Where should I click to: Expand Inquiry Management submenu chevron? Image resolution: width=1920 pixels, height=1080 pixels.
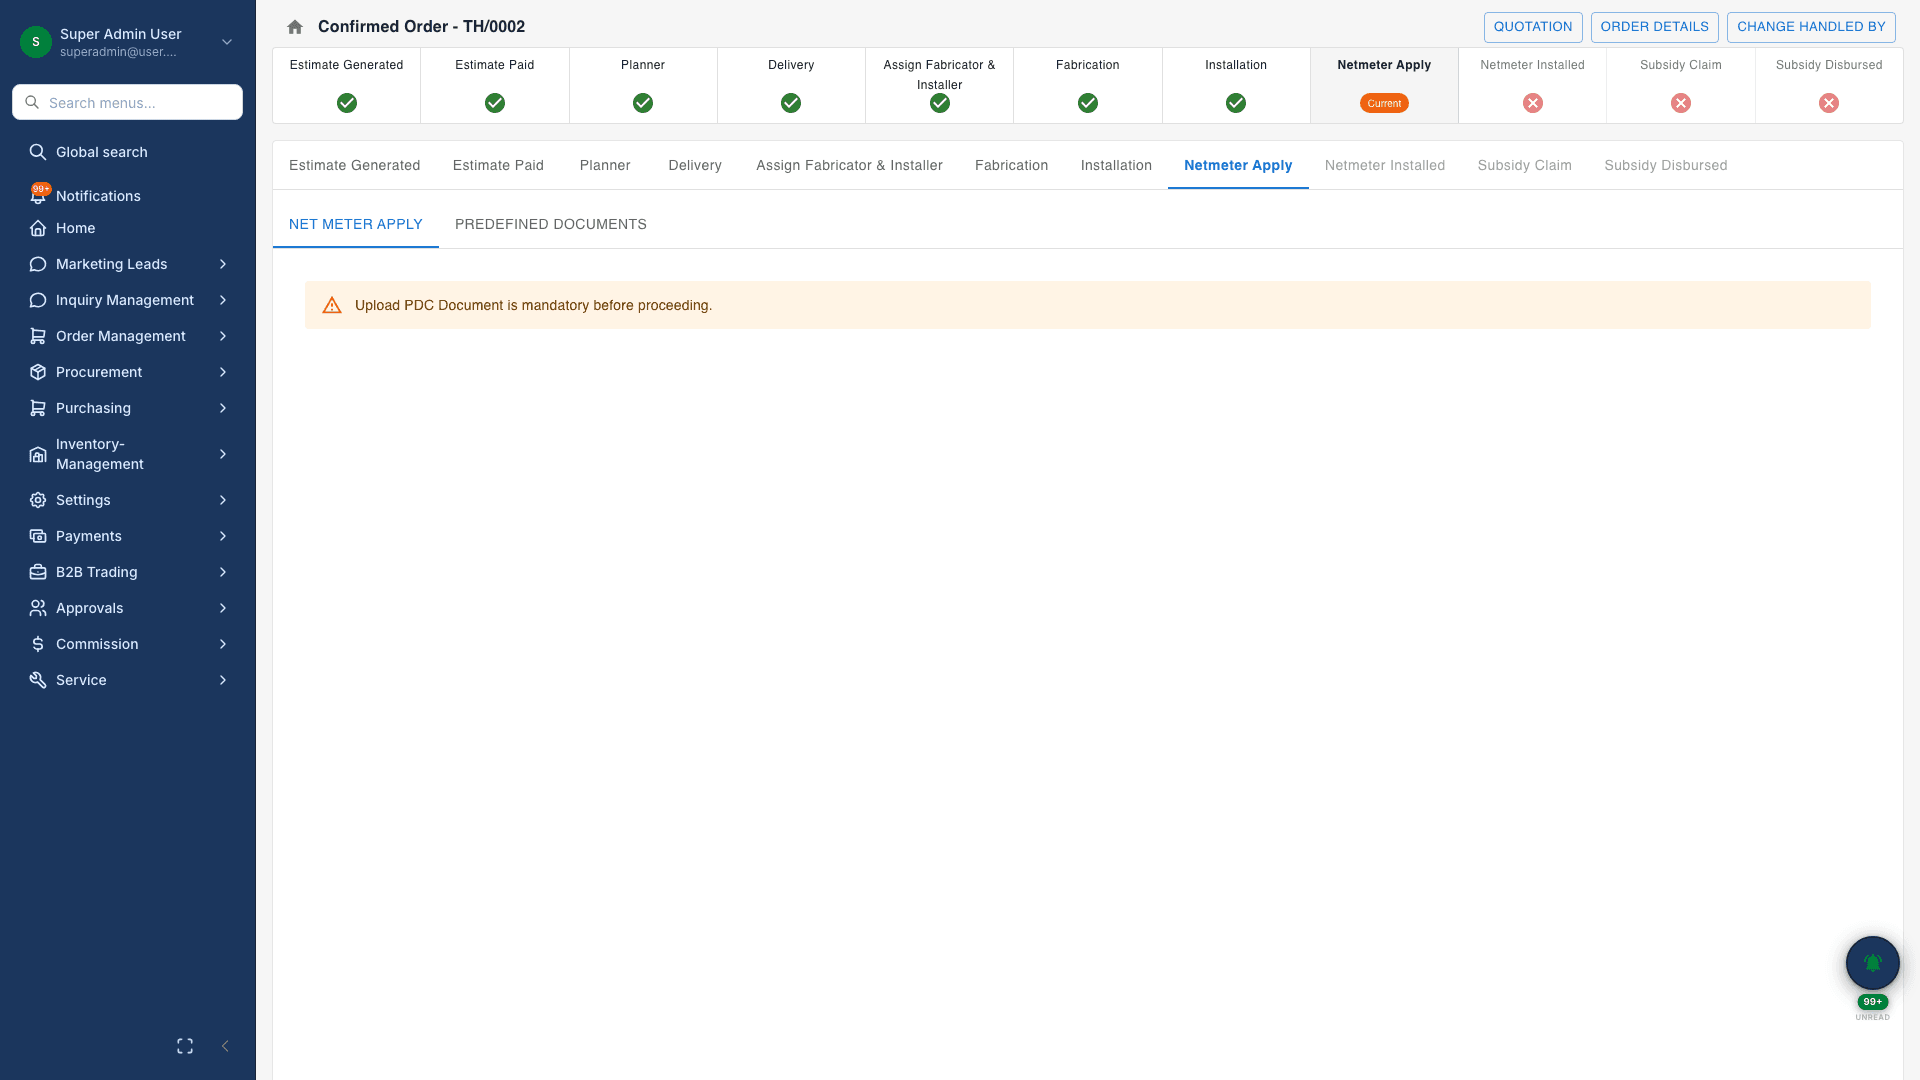pyautogui.click(x=223, y=300)
